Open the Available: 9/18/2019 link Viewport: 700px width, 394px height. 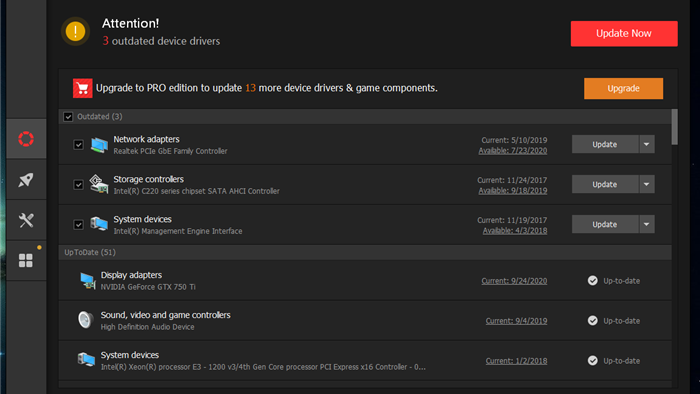[512, 191]
